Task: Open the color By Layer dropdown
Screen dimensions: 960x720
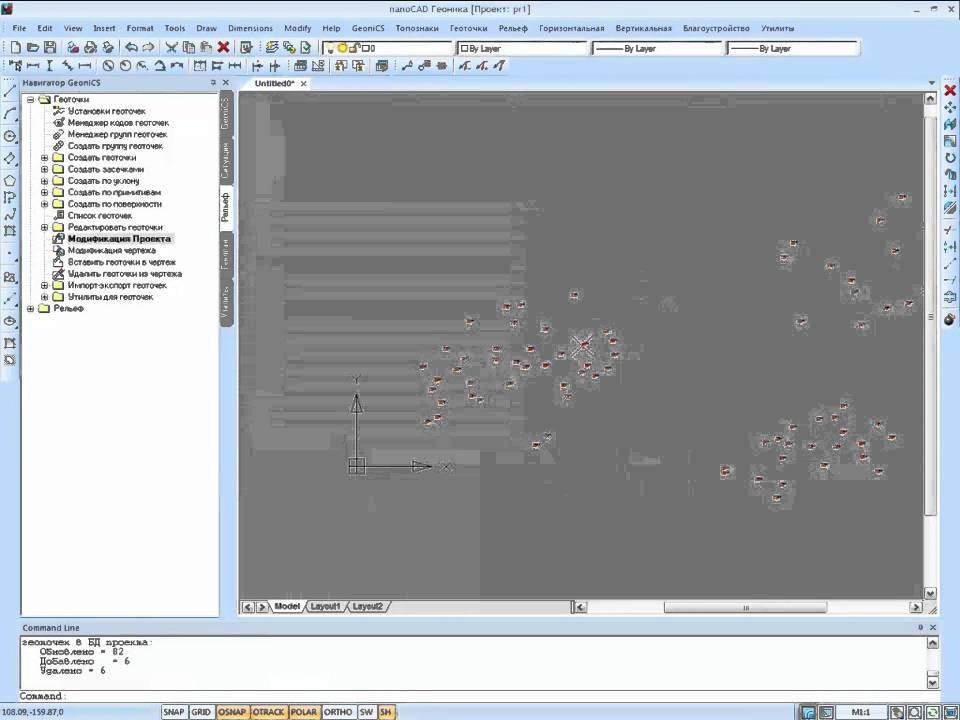Action: click(522, 48)
